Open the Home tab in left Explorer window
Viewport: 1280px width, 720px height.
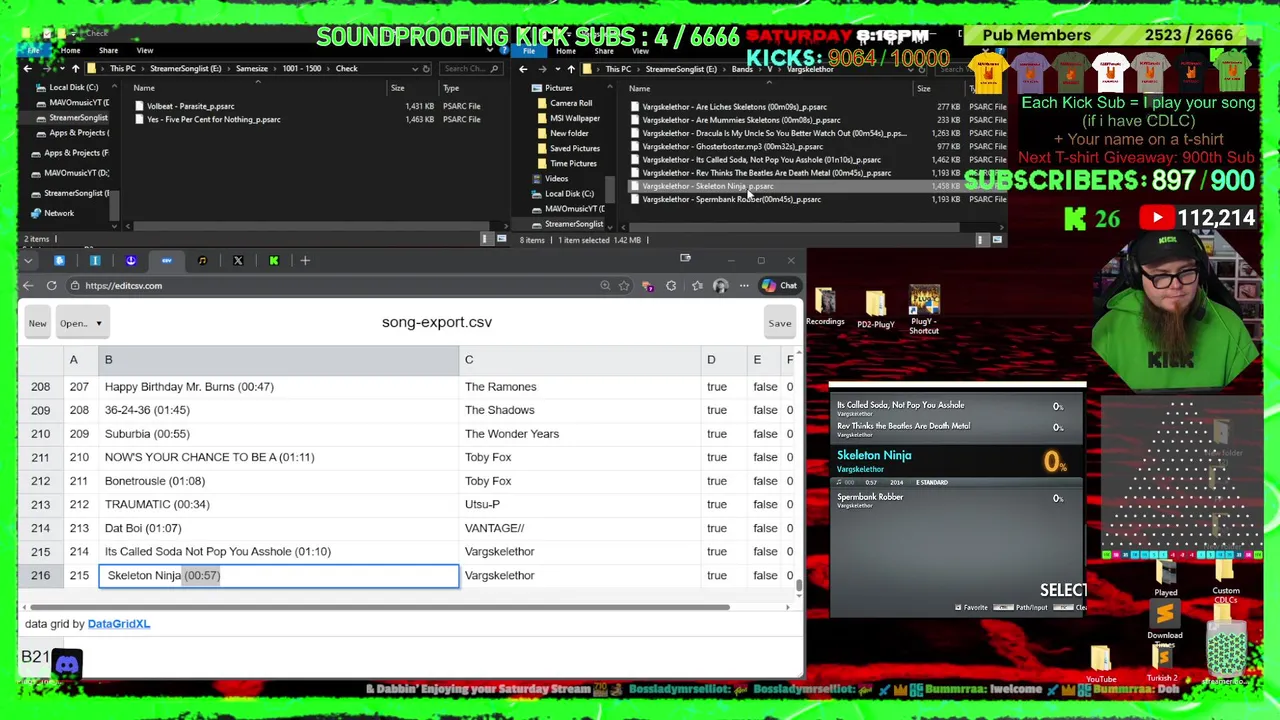coord(70,50)
